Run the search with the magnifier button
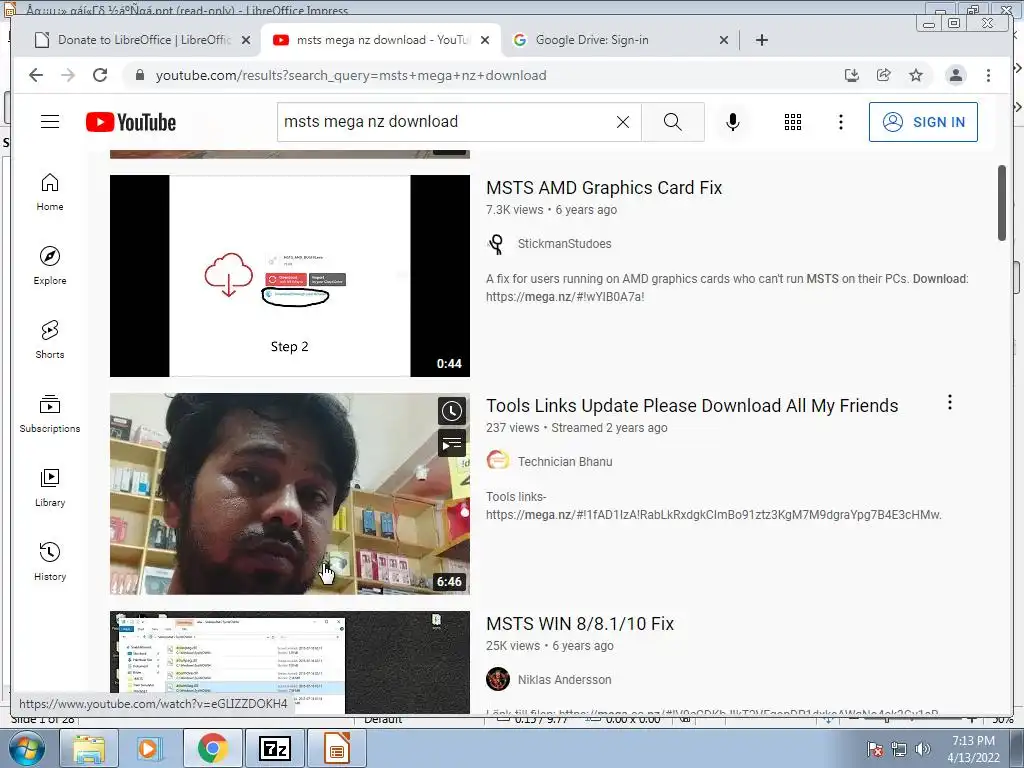This screenshot has width=1024, height=768. (x=673, y=122)
